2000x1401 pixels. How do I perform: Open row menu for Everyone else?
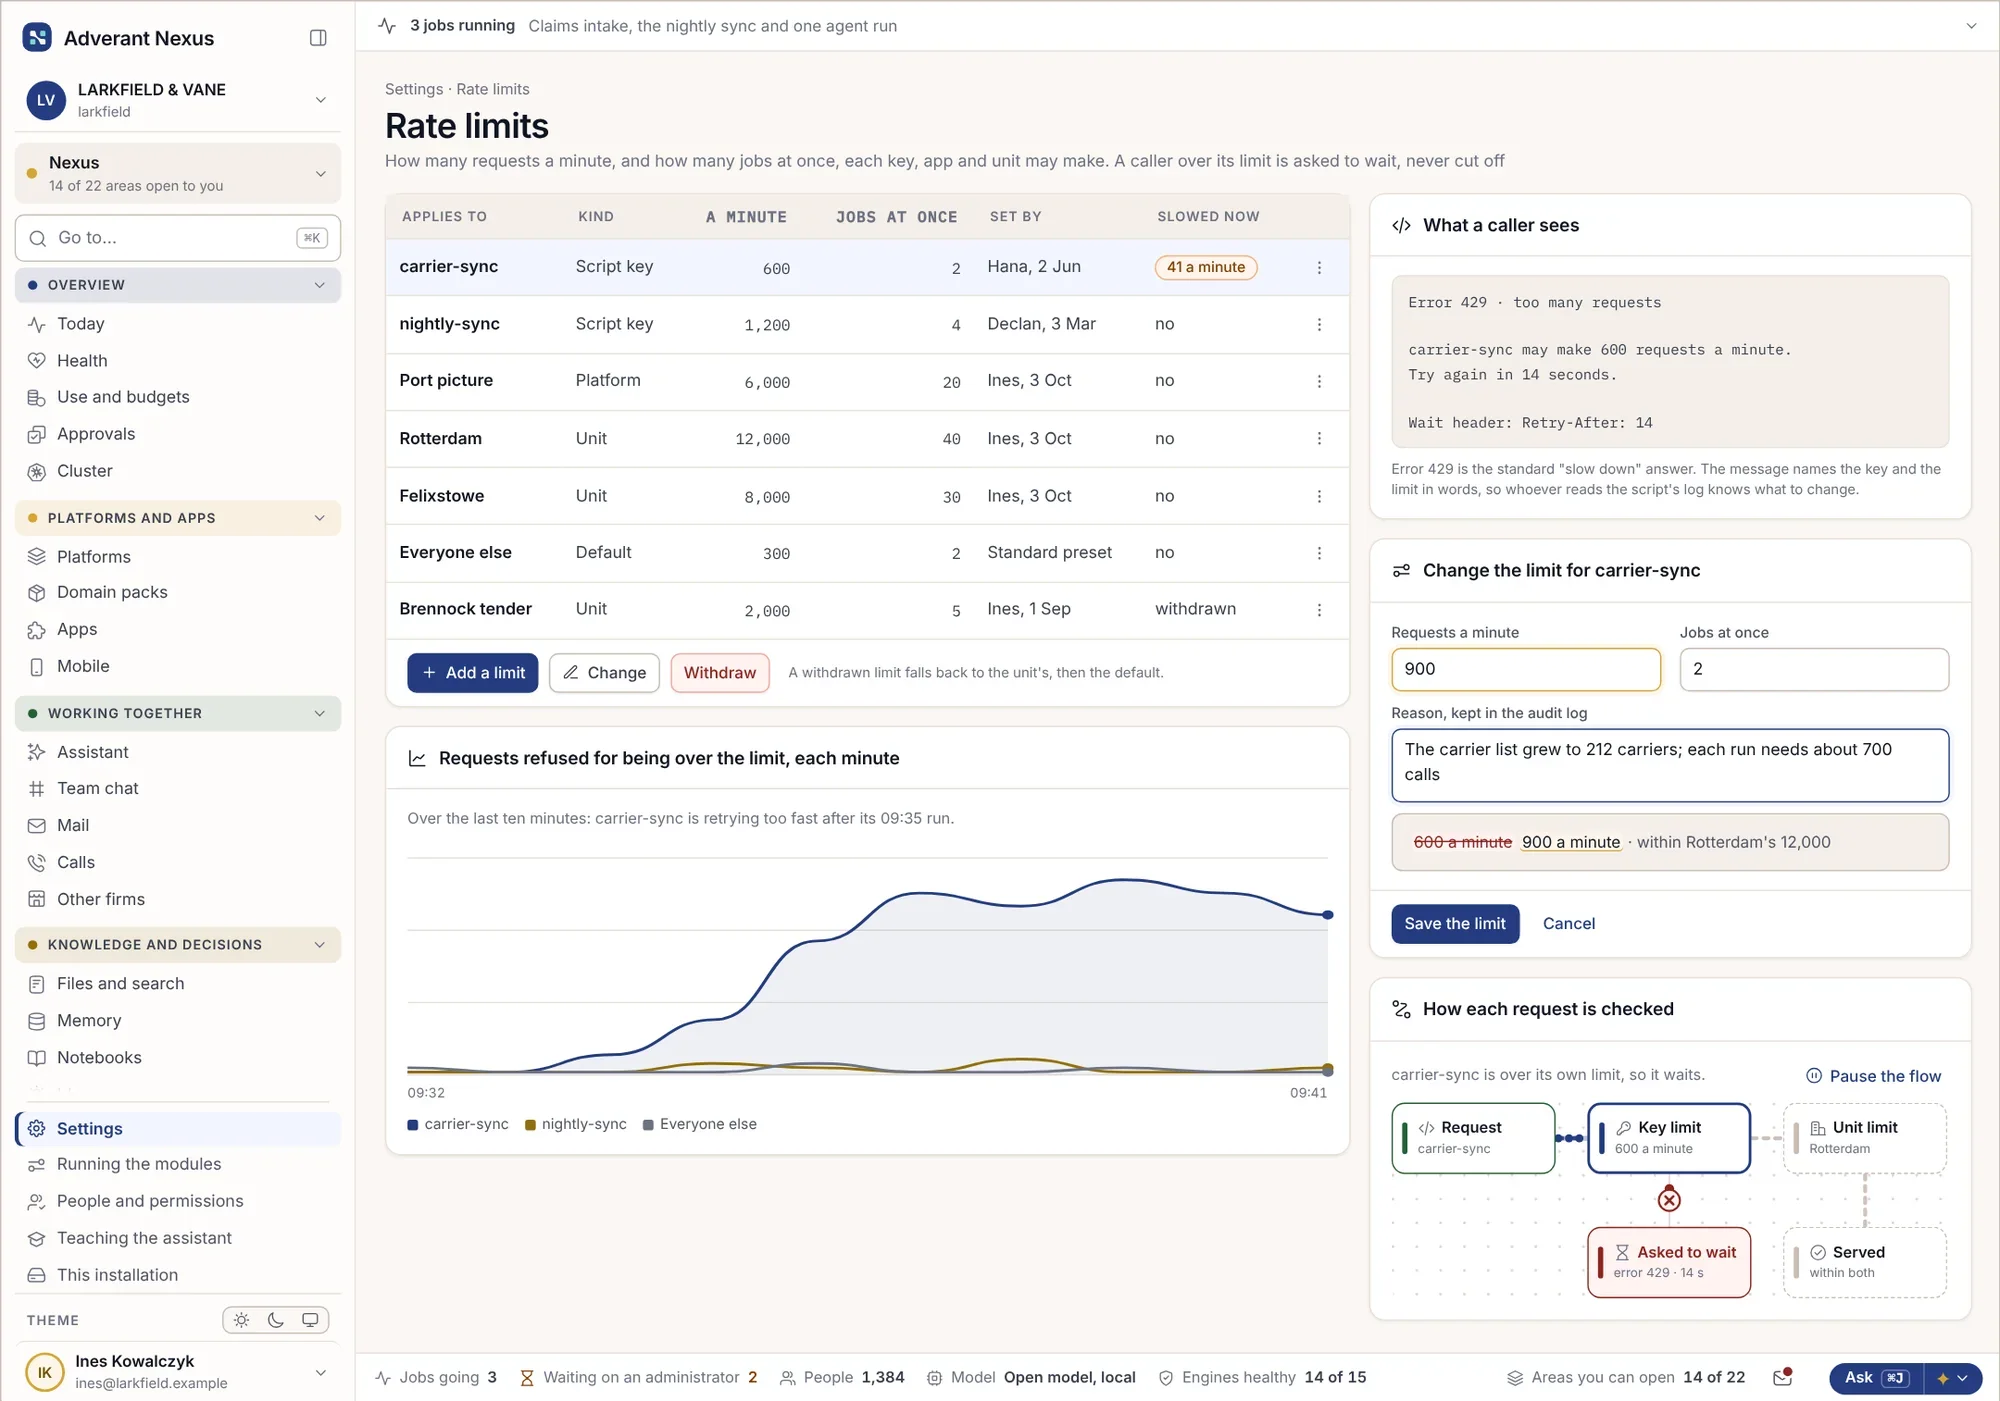[x=1319, y=553]
